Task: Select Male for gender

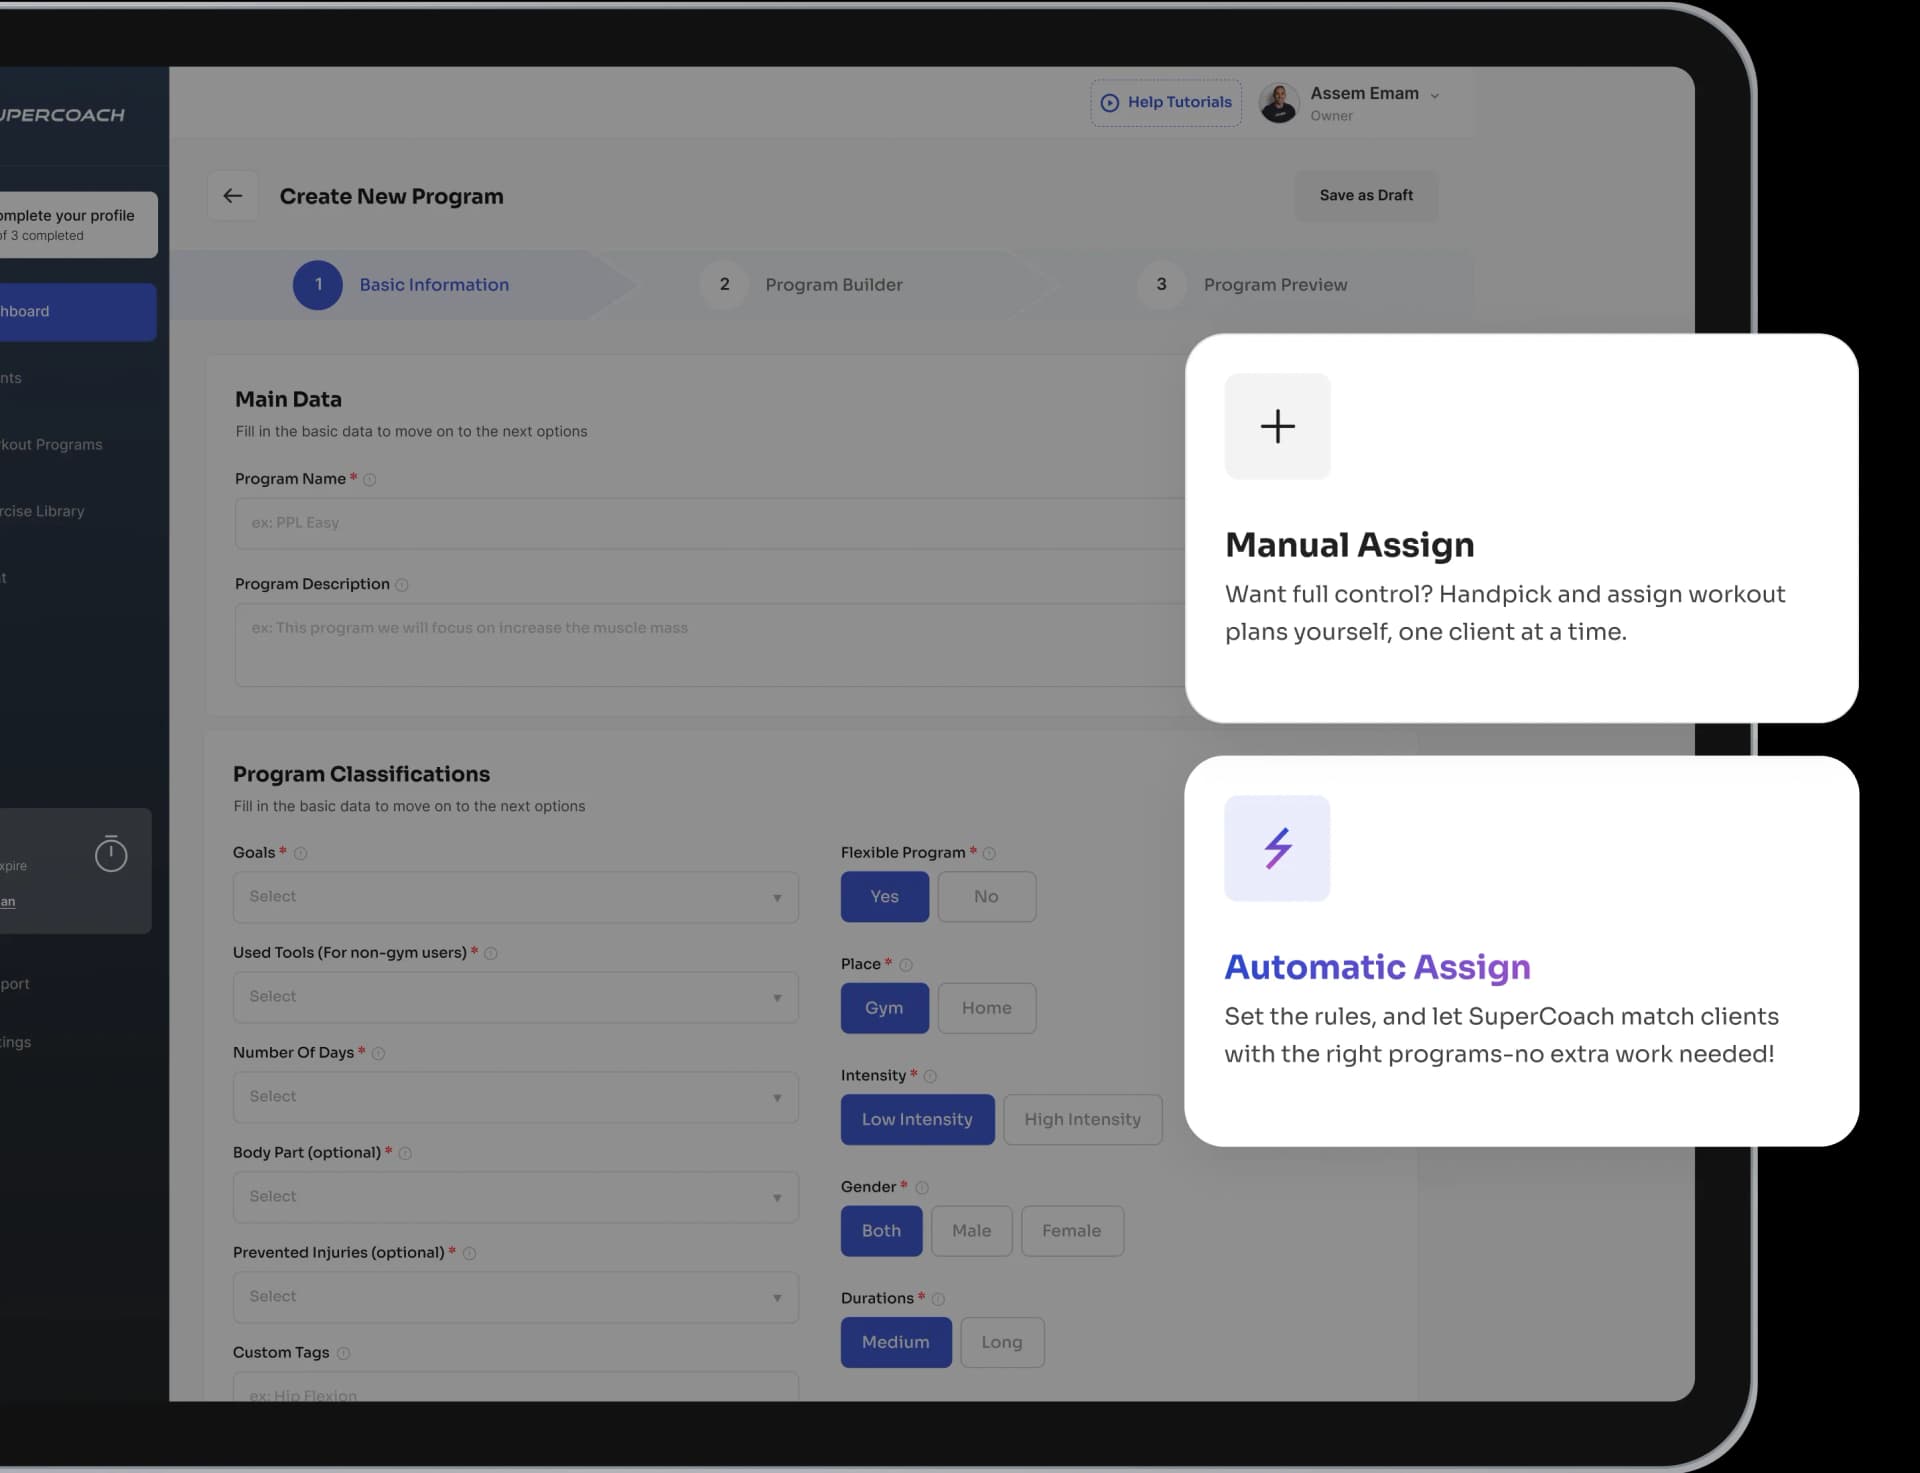Action: click(x=971, y=1231)
